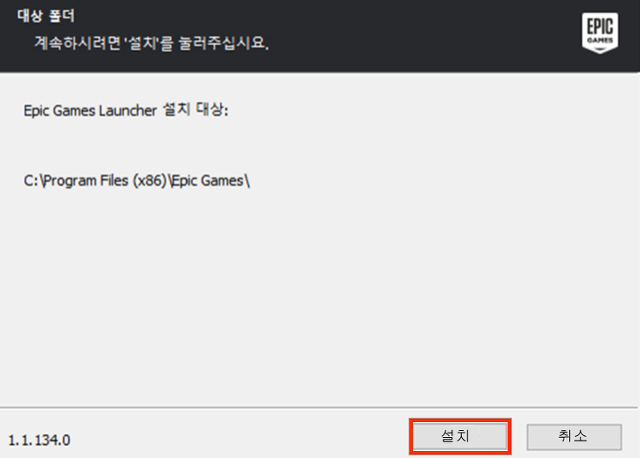Click the Epic Games shield logo
640x458 pixels.
(x=600, y=33)
